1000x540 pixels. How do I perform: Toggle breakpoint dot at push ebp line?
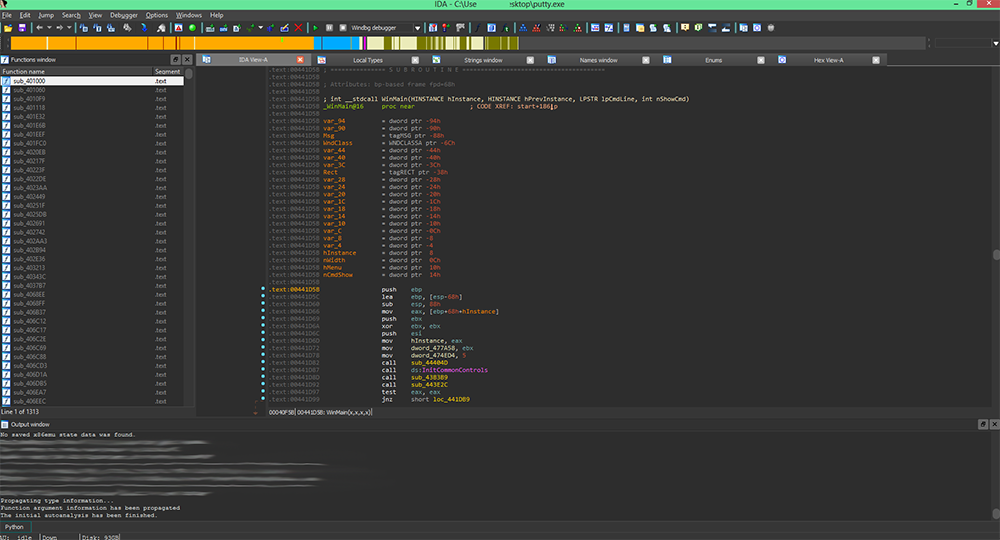click(x=262, y=290)
